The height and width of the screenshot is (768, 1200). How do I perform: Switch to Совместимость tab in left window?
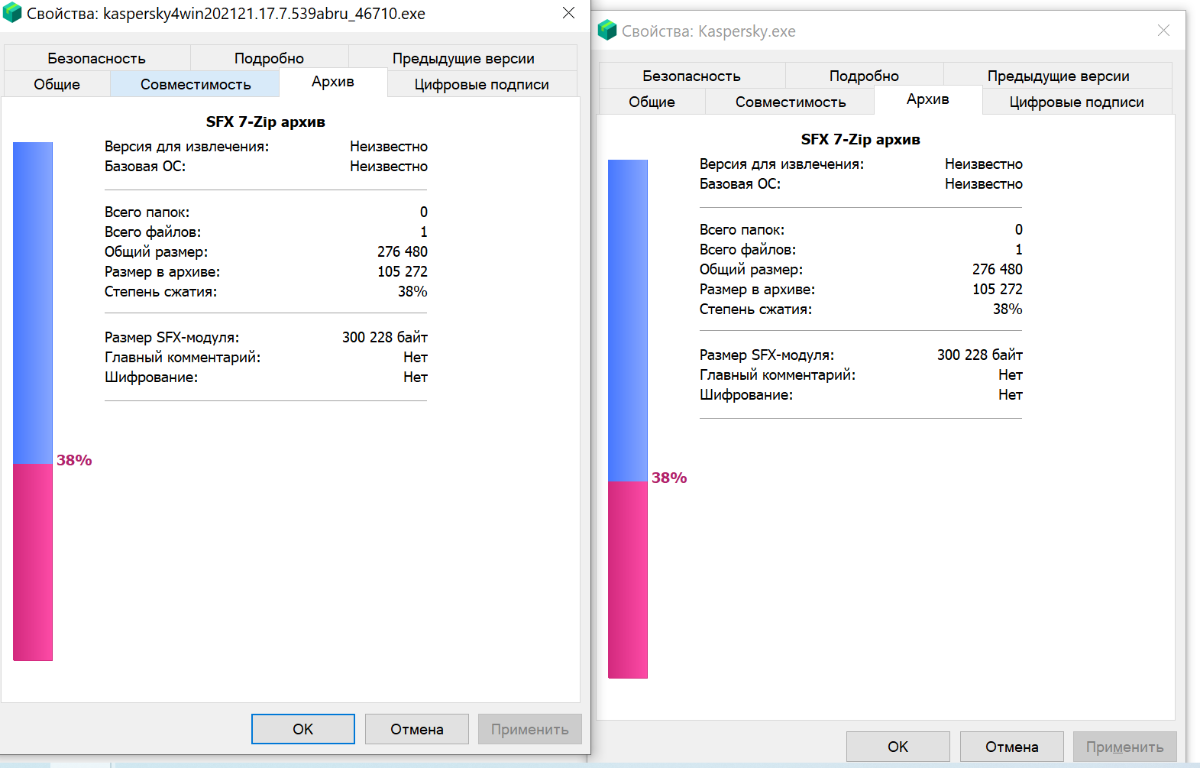tap(196, 84)
